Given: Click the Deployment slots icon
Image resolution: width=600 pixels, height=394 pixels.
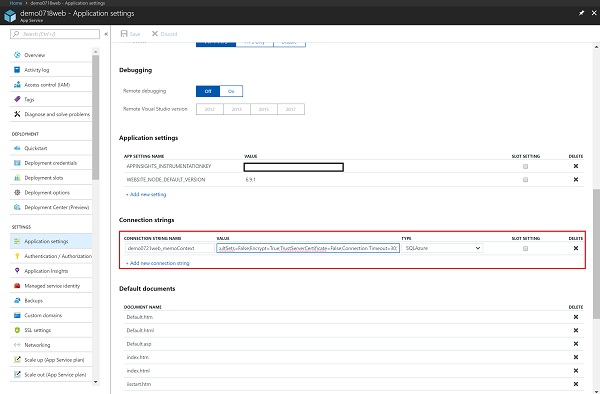Looking at the screenshot, I should click(17, 178).
